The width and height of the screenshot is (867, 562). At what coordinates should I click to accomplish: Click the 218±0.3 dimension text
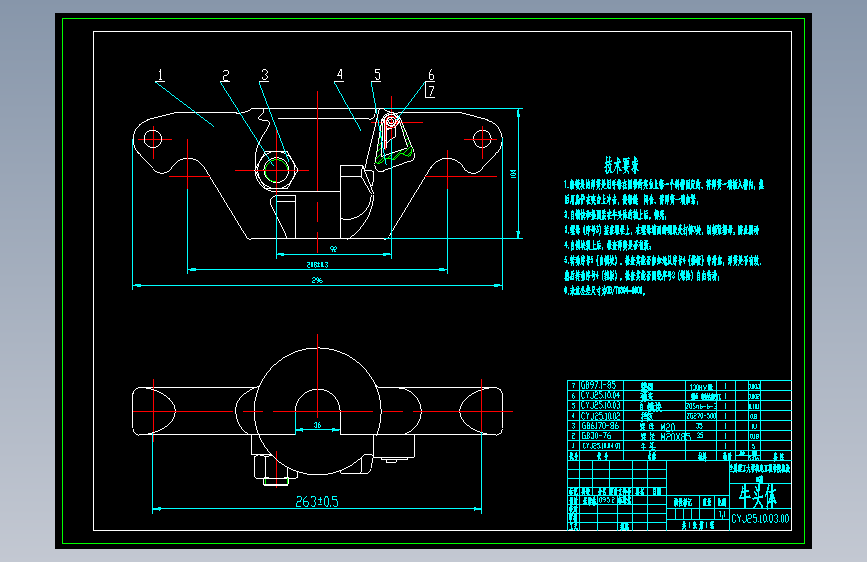coord(317,264)
